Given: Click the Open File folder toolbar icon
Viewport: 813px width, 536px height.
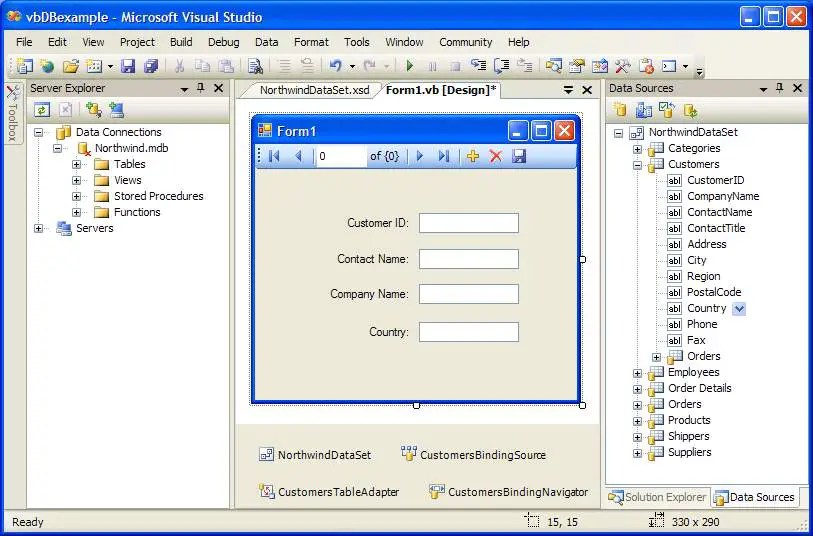Looking at the screenshot, I should pyautogui.click(x=71, y=66).
